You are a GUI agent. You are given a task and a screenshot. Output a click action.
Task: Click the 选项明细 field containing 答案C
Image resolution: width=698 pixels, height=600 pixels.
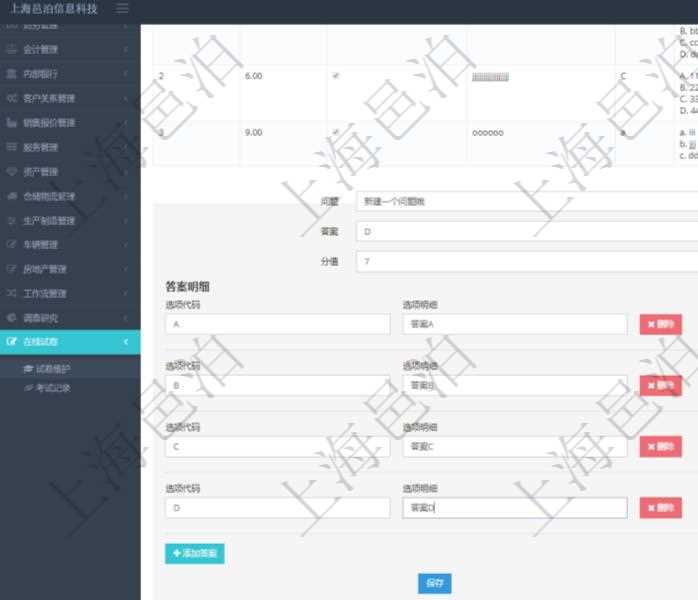tap(515, 446)
